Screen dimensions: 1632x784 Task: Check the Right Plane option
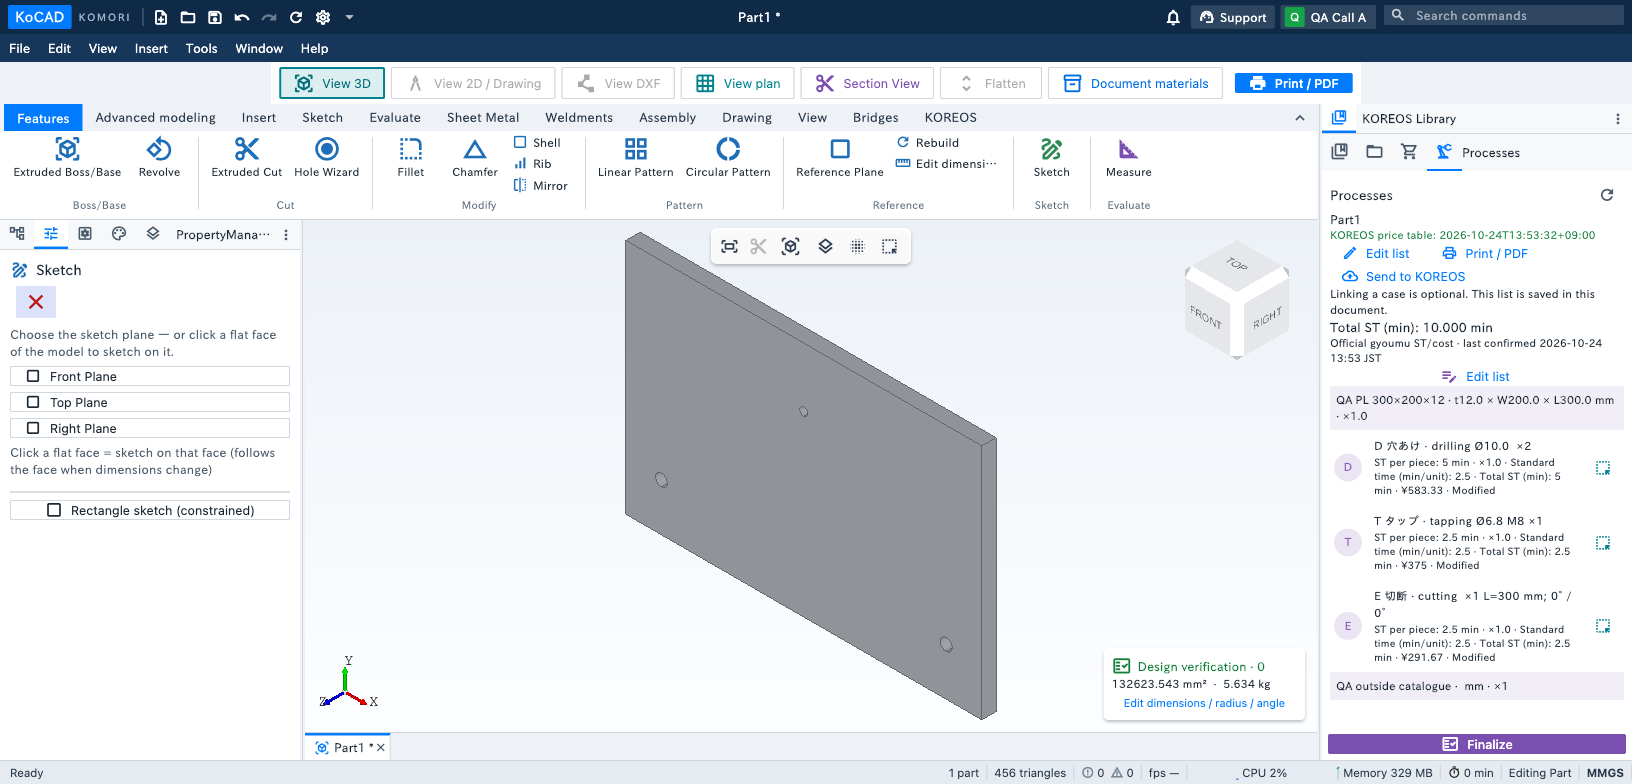pos(150,428)
